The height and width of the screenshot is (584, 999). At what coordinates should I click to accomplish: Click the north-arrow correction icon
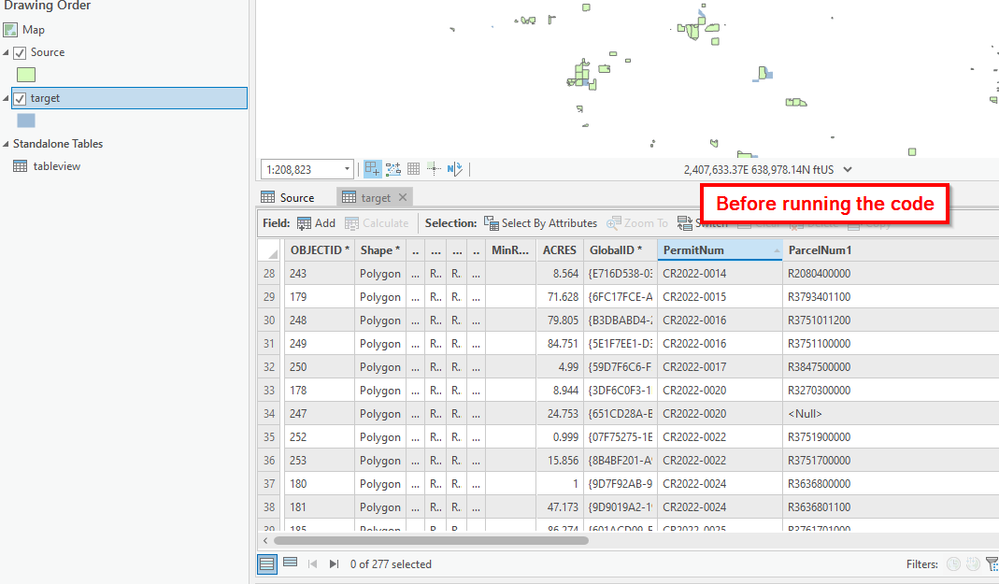454,169
